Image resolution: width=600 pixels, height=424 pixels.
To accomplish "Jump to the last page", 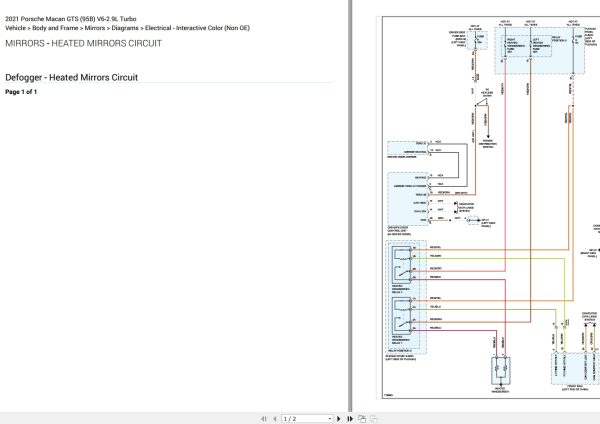I will tap(350, 419).
